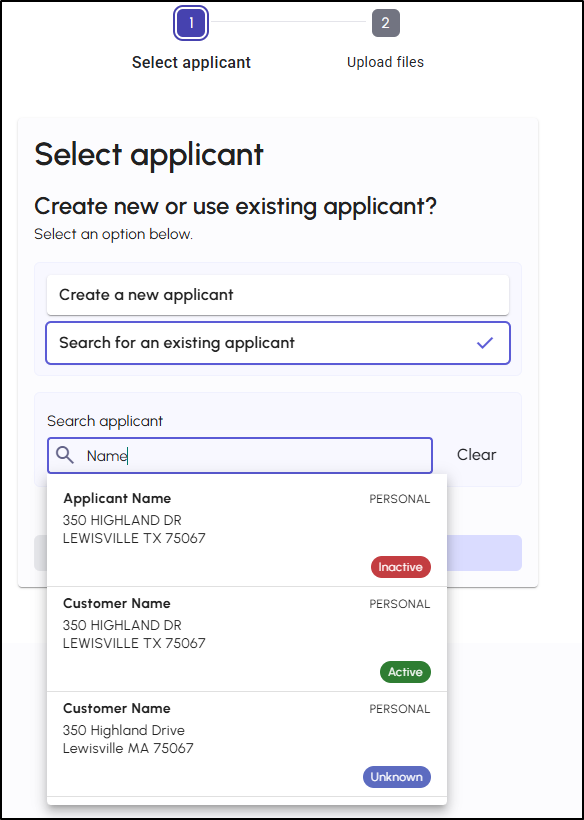This screenshot has height=820, width=584.
Task: Click the checkmark on Search for existing applicant
Action: [x=485, y=343]
